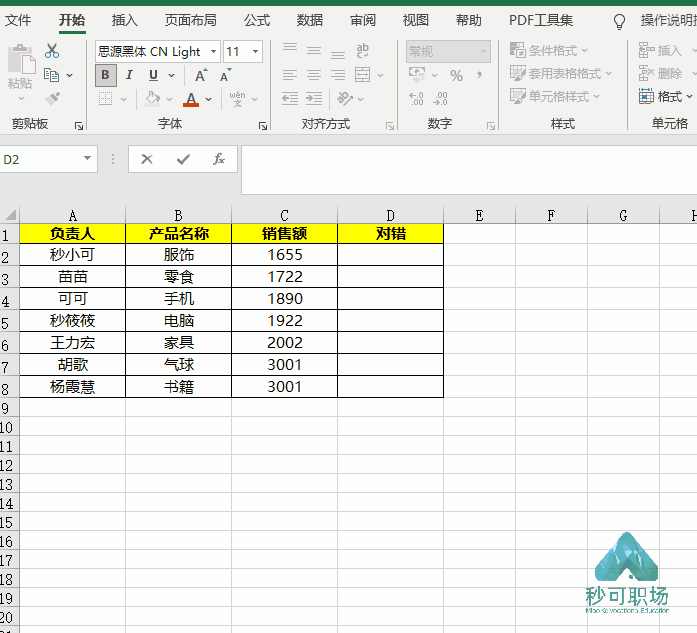Increase font size with large A icon
697x633 pixels.
pos(201,75)
